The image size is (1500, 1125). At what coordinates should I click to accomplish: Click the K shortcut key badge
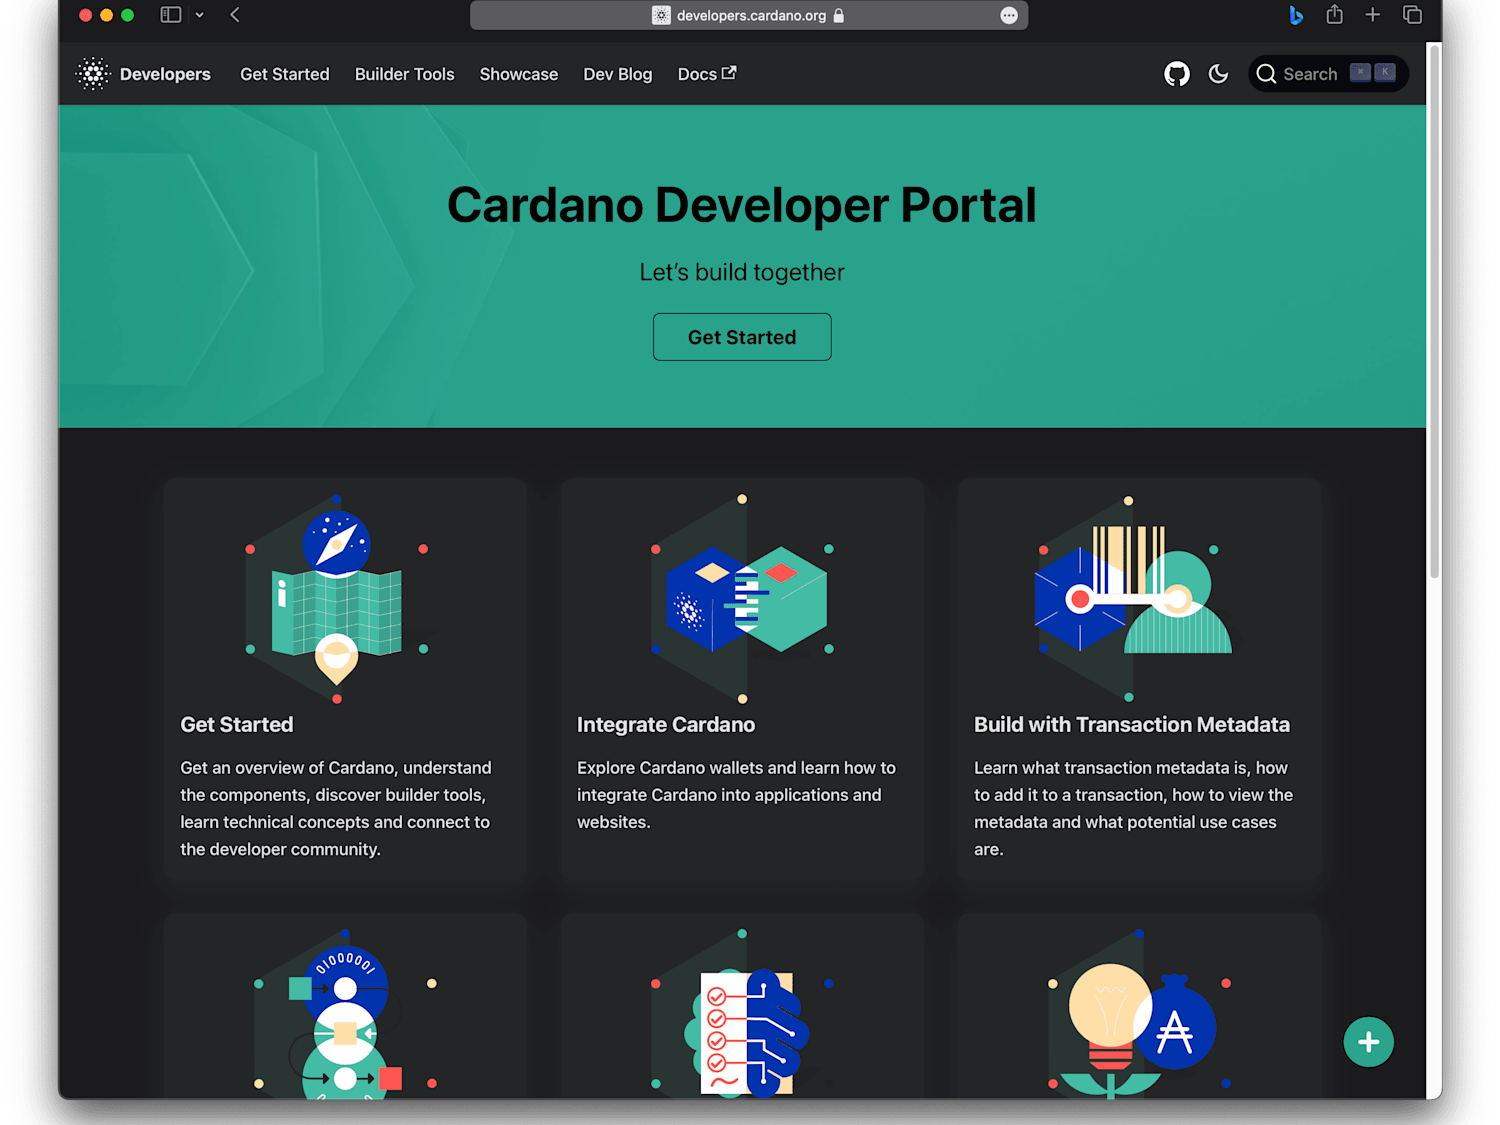[1385, 72]
